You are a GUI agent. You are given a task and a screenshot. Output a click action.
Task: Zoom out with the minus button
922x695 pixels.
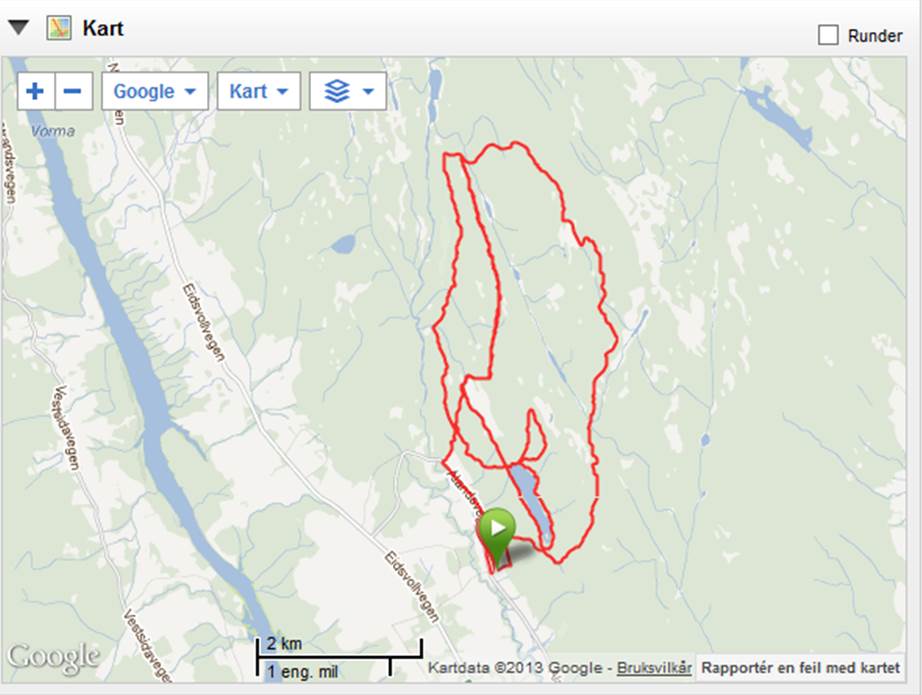[74, 91]
